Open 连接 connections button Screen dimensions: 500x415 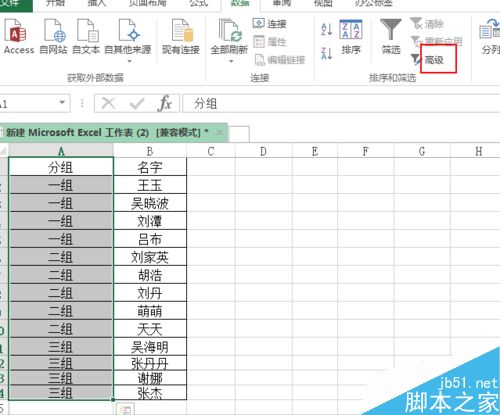pos(270,23)
